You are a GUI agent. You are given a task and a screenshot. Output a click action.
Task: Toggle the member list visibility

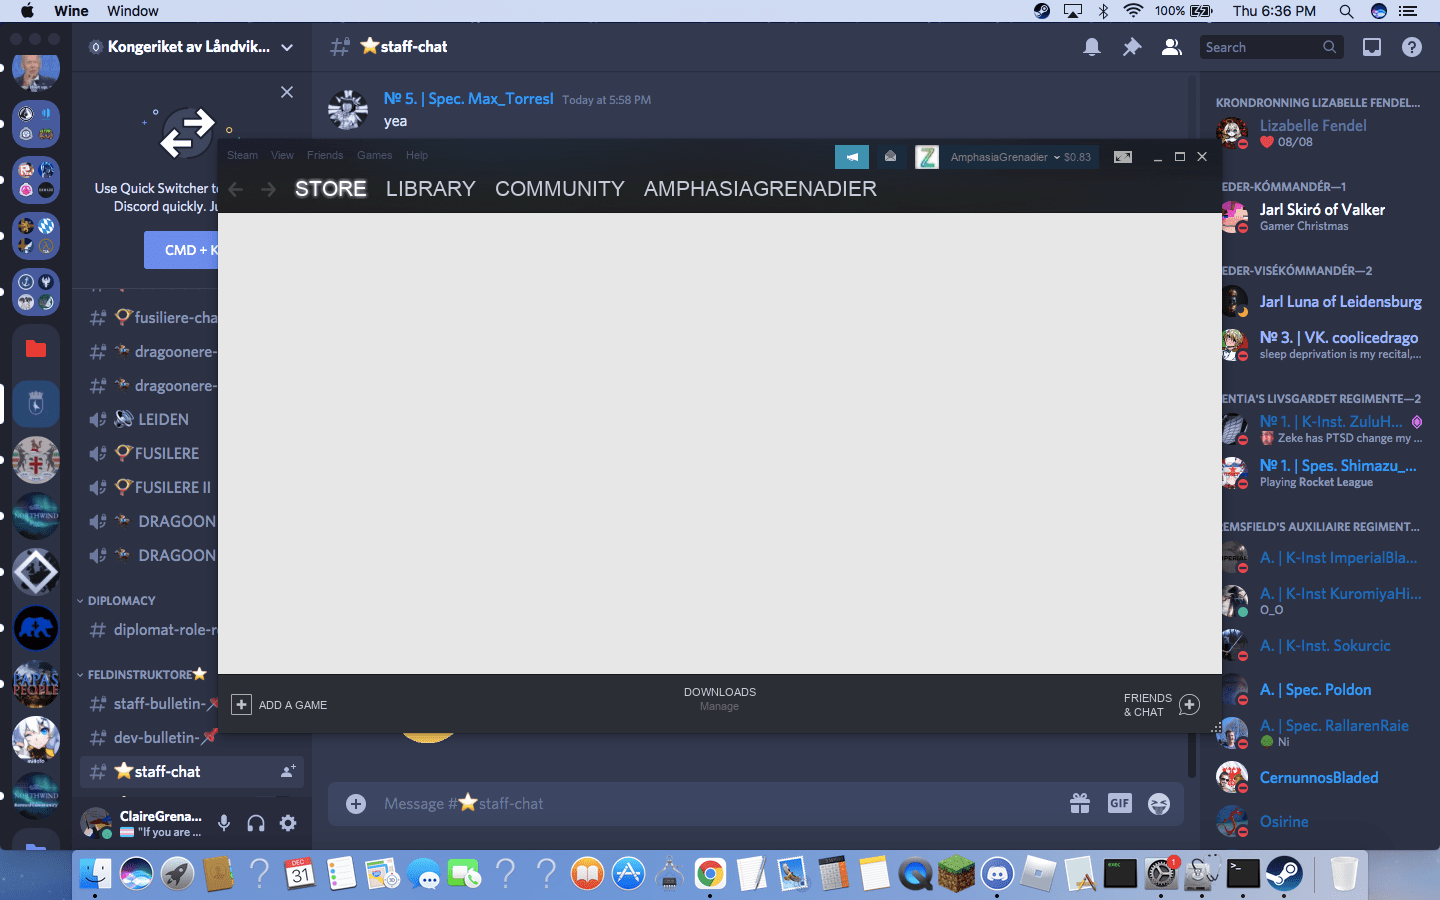[x=1171, y=46]
